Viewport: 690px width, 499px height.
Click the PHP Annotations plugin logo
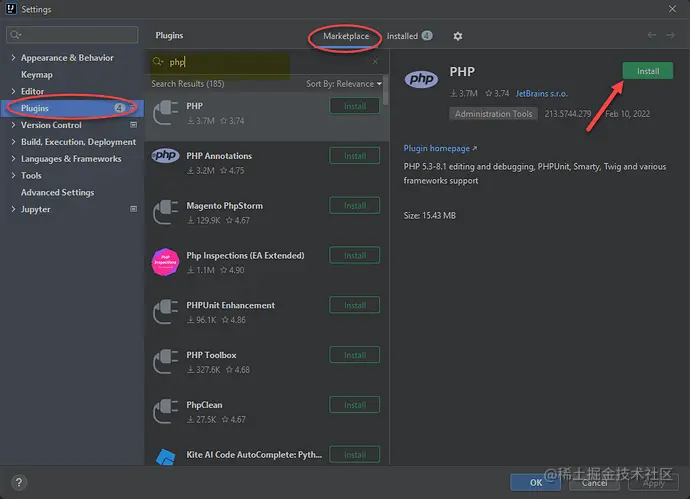[165, 155]
